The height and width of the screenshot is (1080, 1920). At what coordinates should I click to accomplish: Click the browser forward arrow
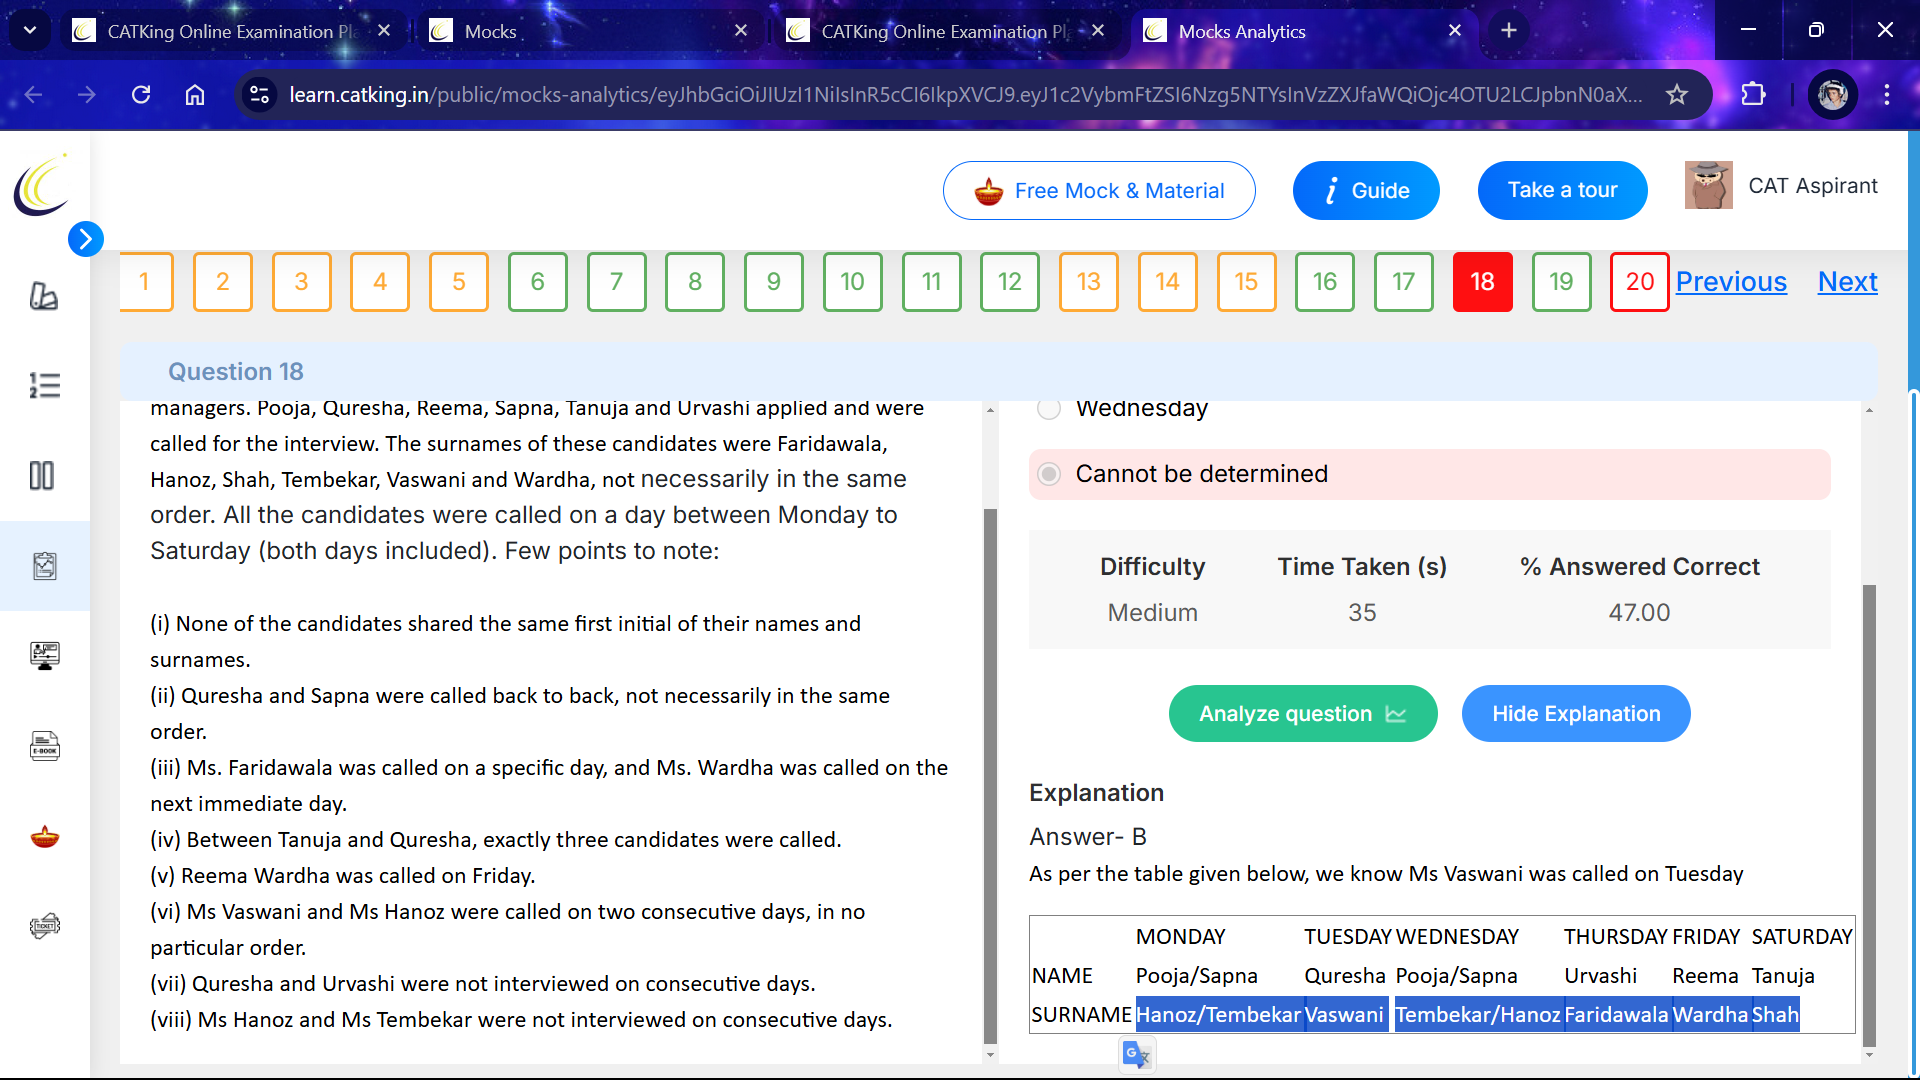(x=87, y=94)
